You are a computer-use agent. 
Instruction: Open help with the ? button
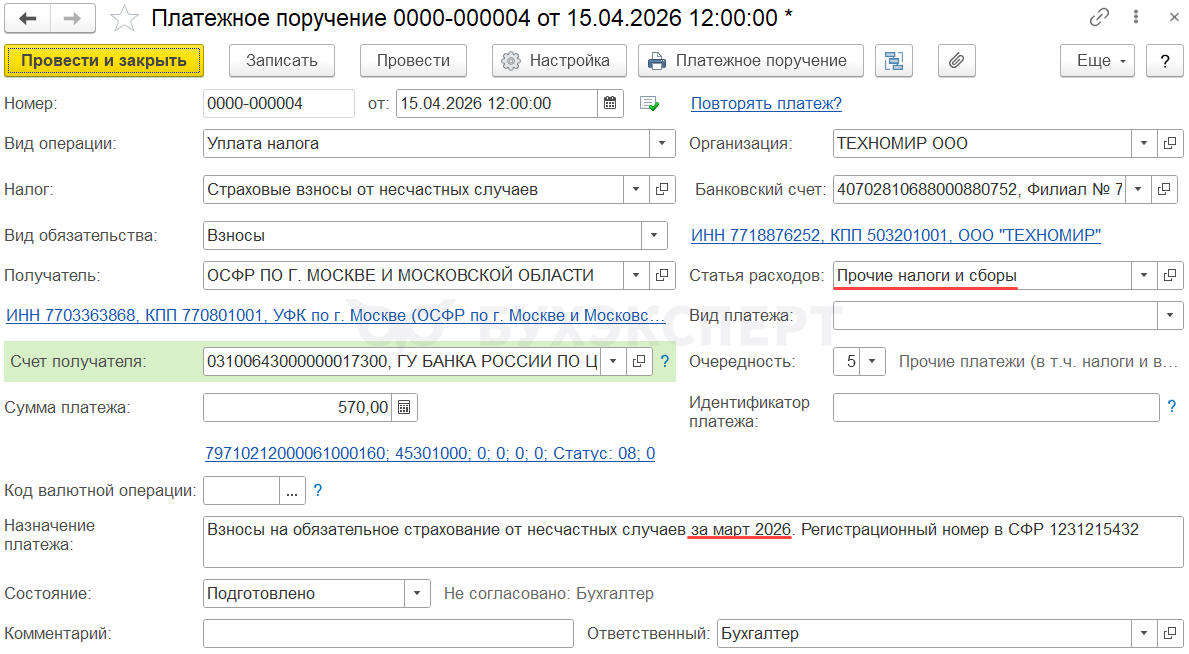(x=1165, y=61)
